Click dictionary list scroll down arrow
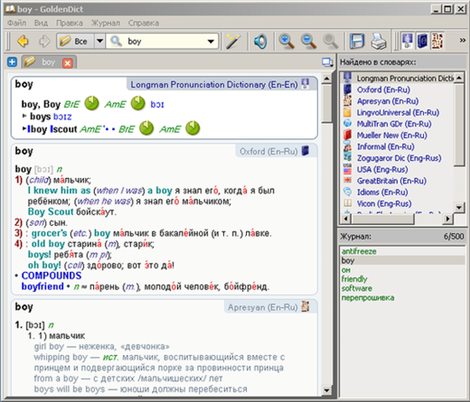Screen dimensions: 470x402 (459, 207)
